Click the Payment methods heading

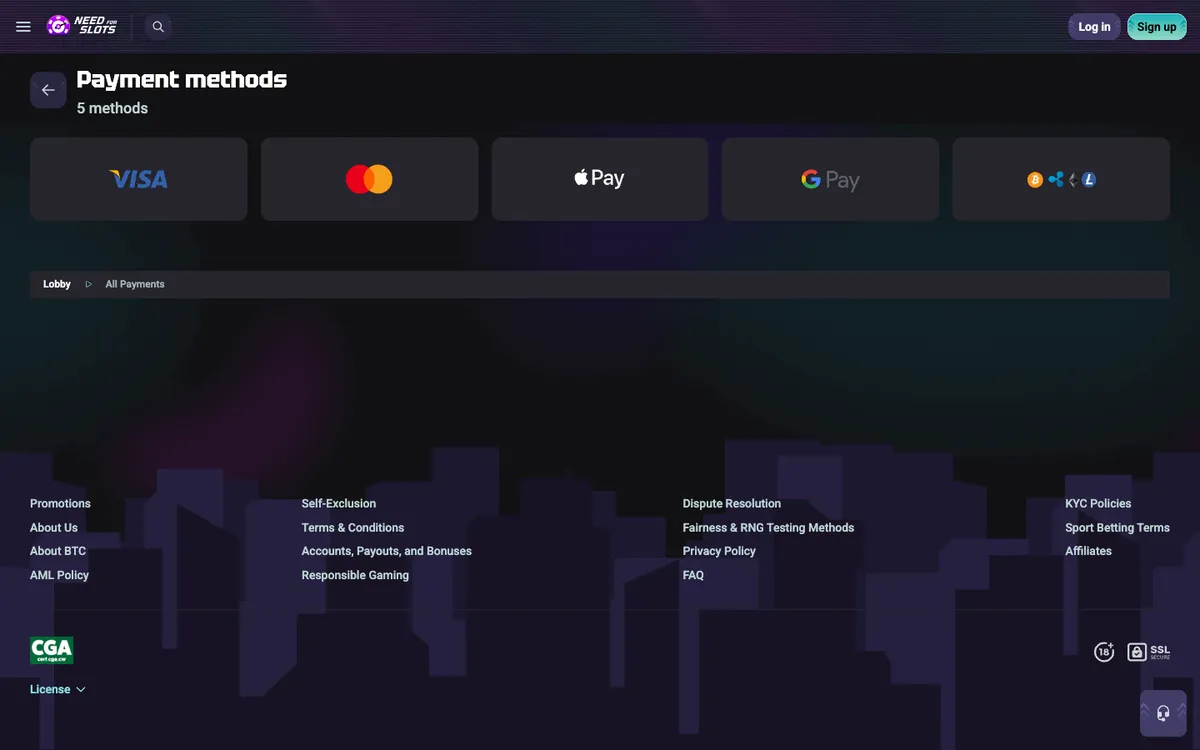182,79
